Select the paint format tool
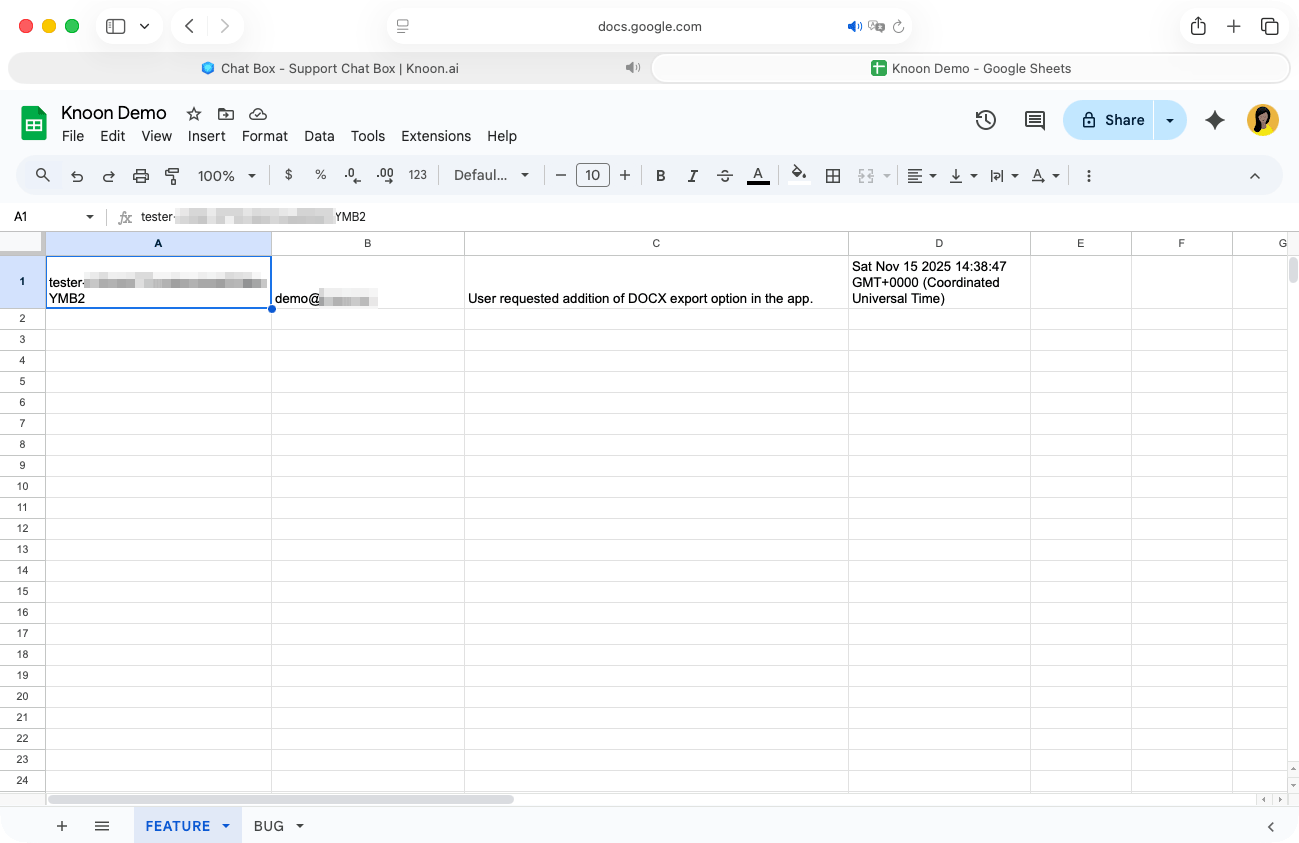The height and width of the screenshot is (843, 1299). point(171,175)
